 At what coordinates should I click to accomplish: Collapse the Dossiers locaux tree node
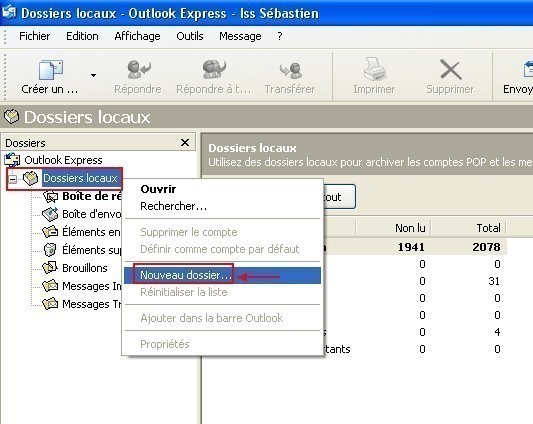[13, 179]
